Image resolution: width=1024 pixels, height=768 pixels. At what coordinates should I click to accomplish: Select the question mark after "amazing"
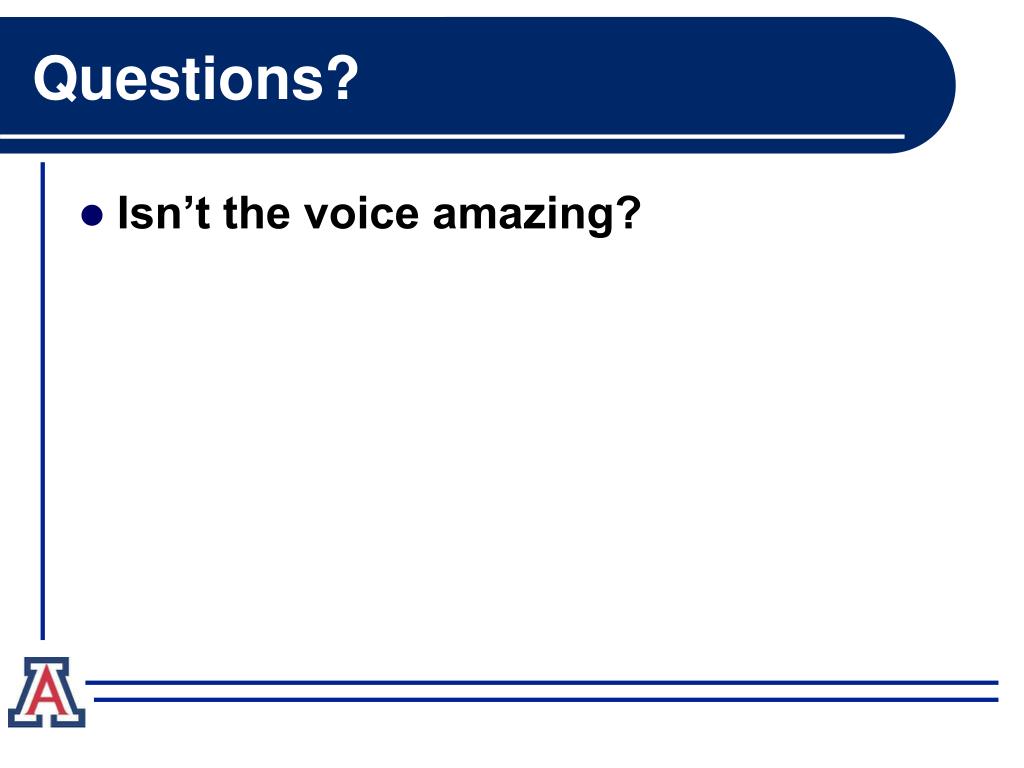pos(628,212)
